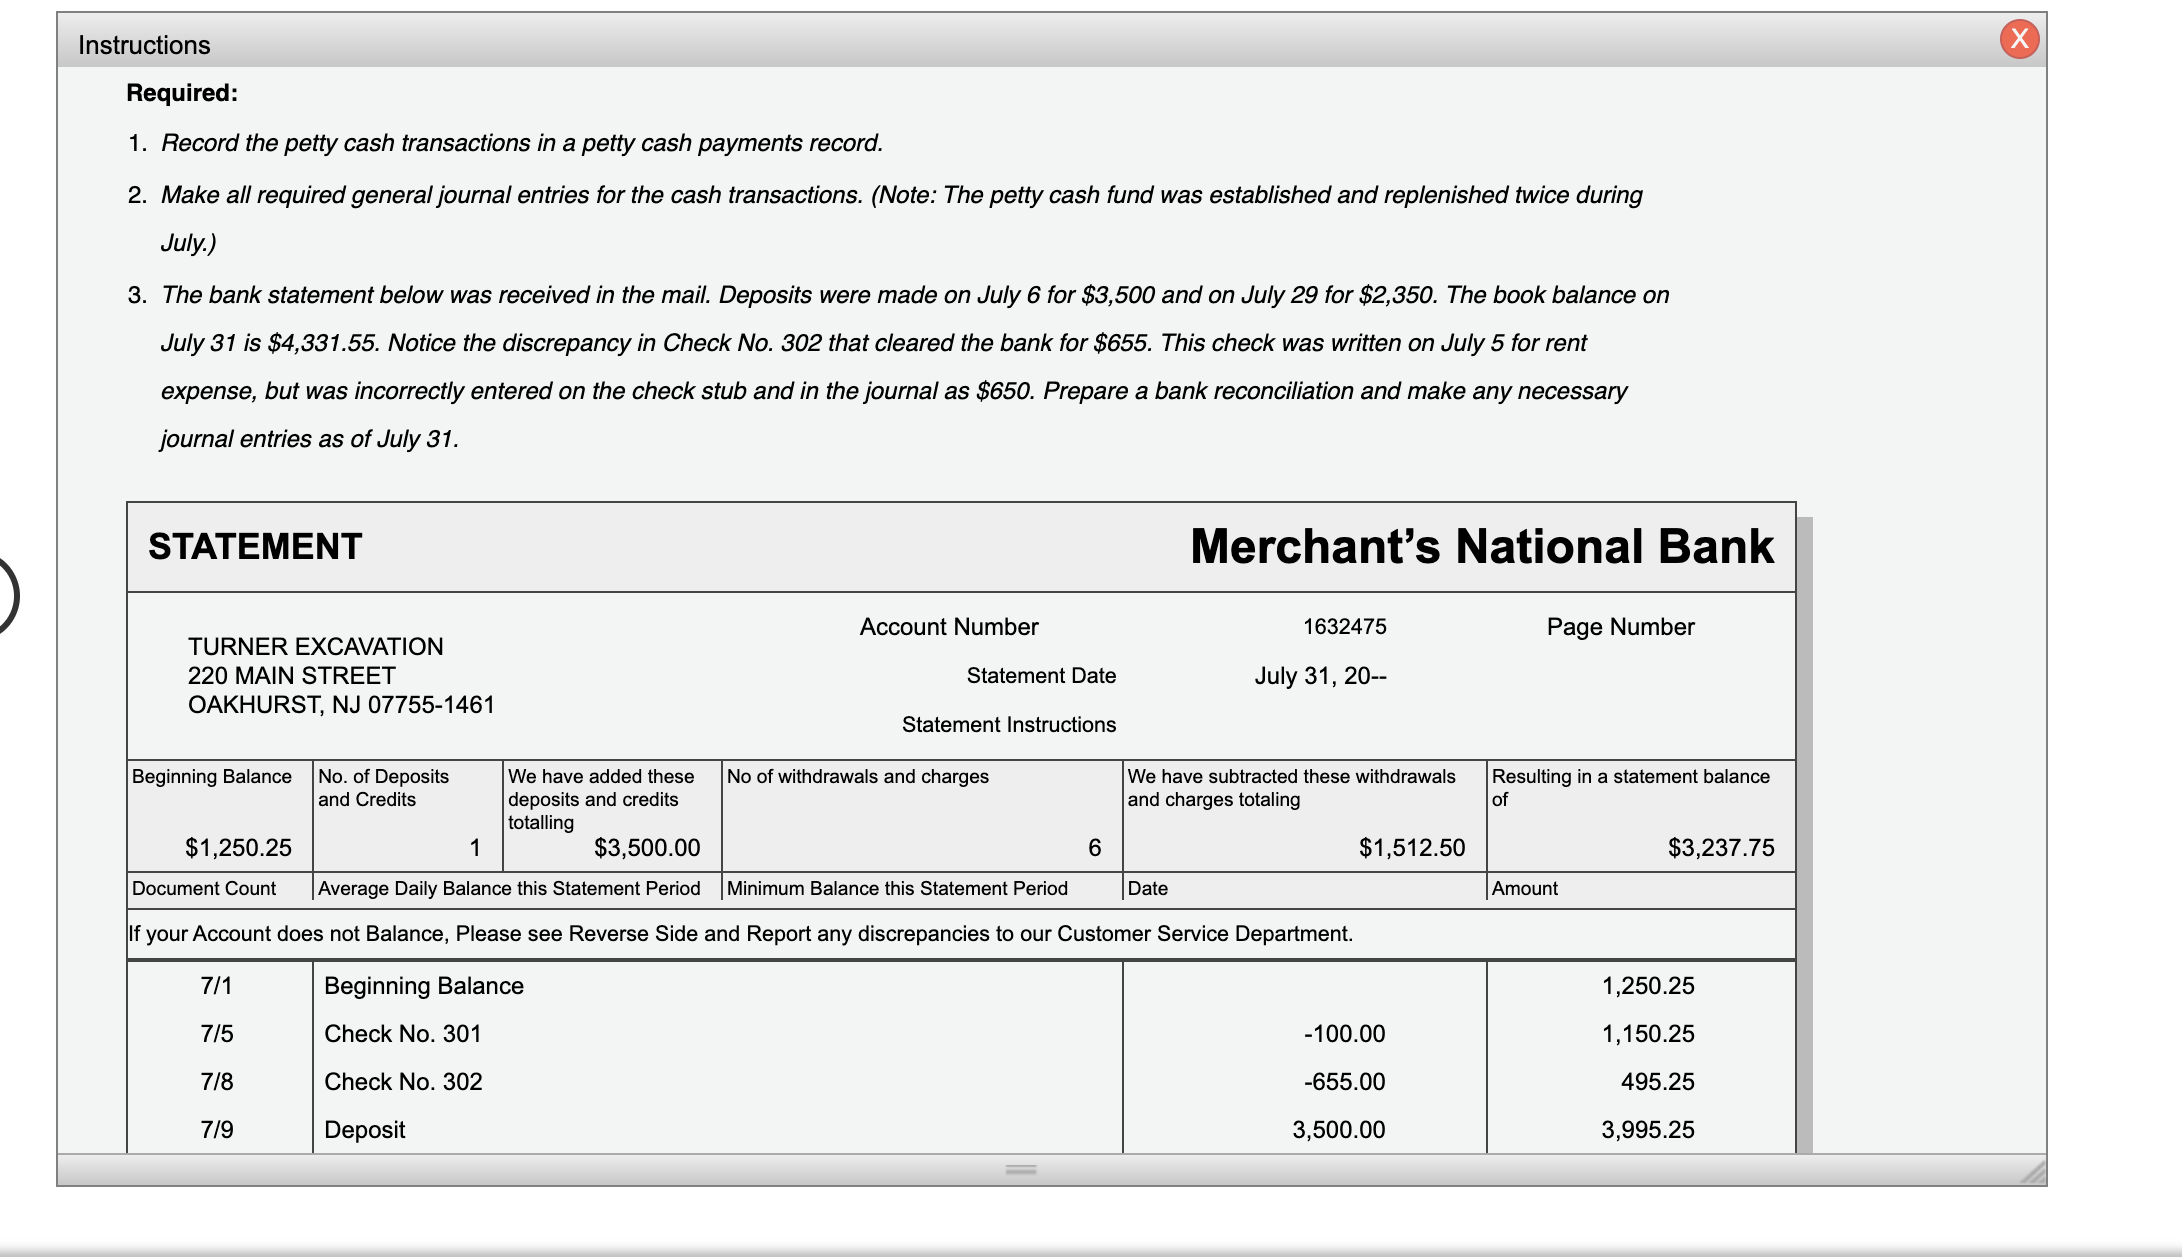Click the Check No. 301 row
This screenshot has height=1260, width=2182.
(403, 1034)
